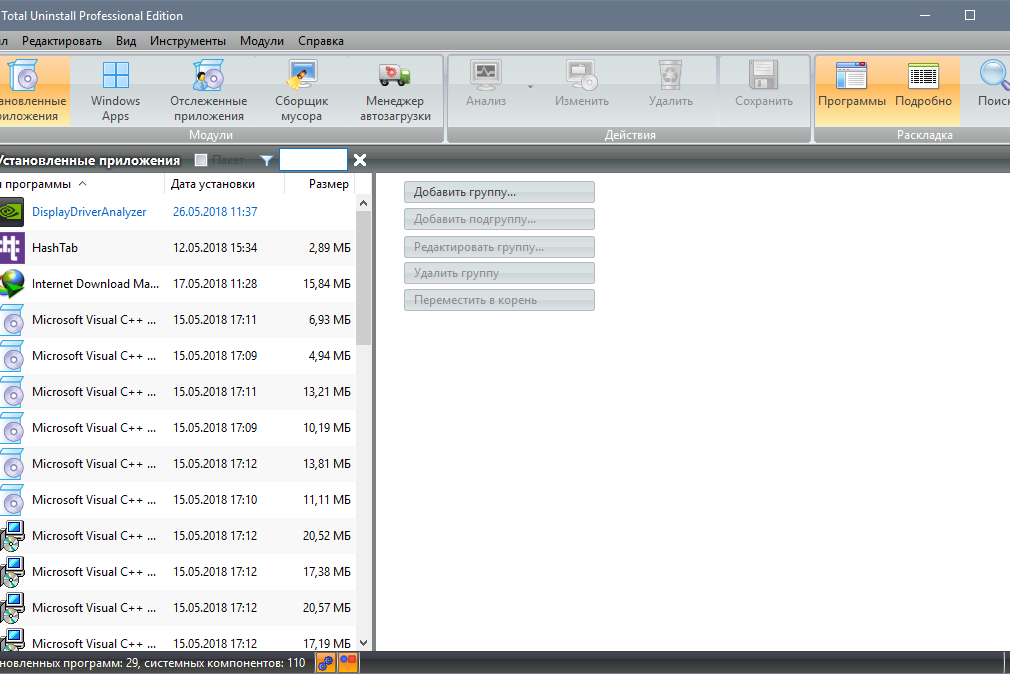The height and width of the screenshot is (674, 1010).
Task: Click the icon of the 13,81 МБ row
Action: (x=12, y=465)
